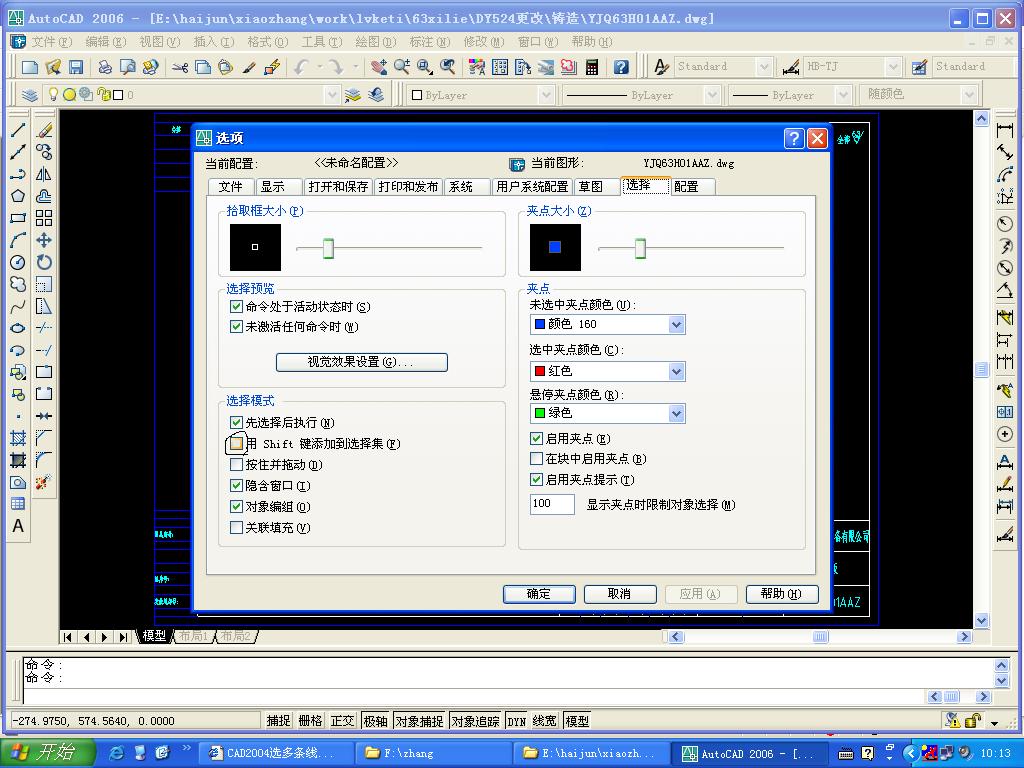Image resolution: width=1024 pixels, height=768 pixels.
Task: Click the Hatch draw tool icon
Action: point(18,439)
